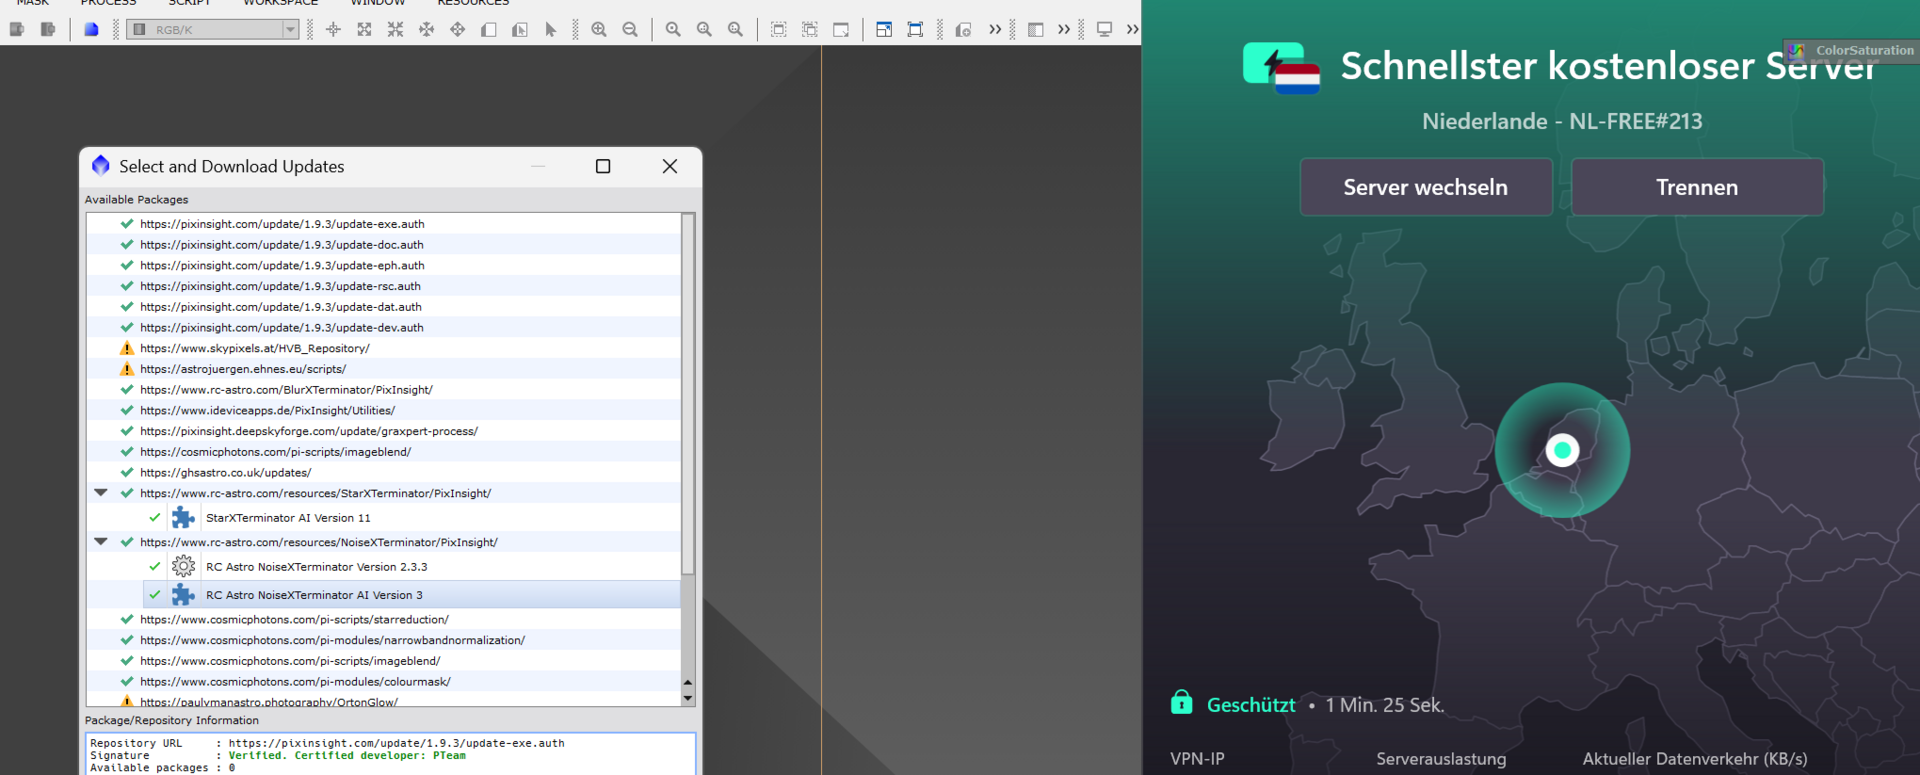This screenshot has width=1920, height=775.
Task: Click the package list scroll-down arrow
Action: click(688, 698)
